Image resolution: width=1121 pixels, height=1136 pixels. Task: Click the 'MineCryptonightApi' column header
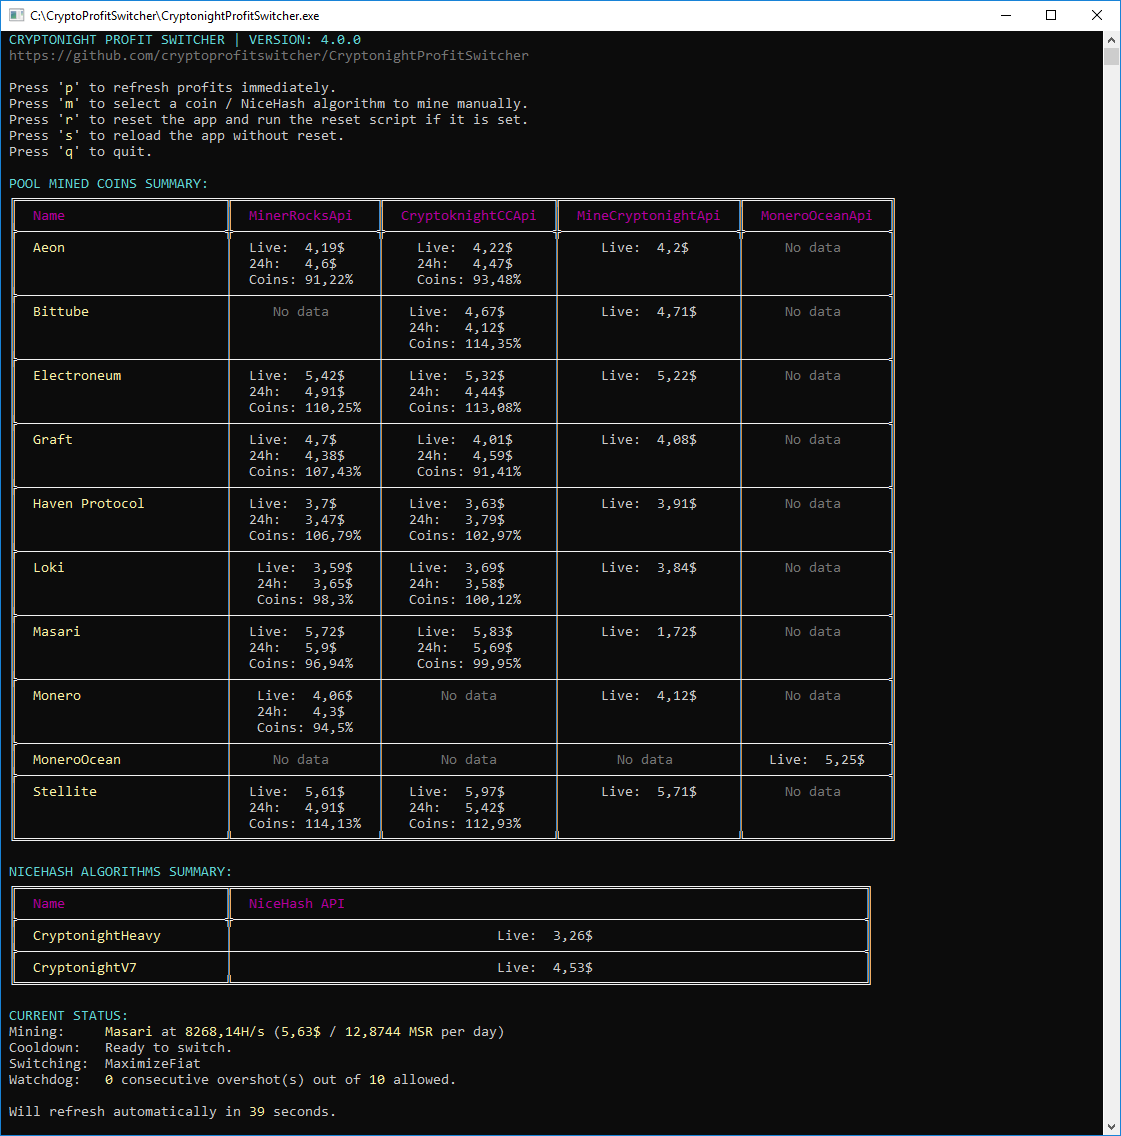click(649, 215)
